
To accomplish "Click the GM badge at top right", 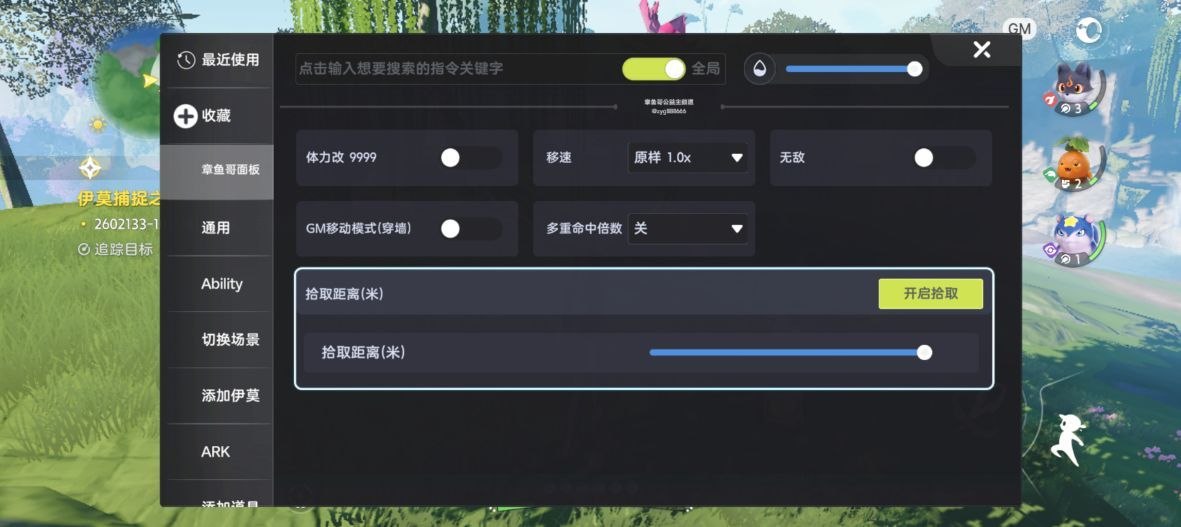I will [x=1019, y=29].
